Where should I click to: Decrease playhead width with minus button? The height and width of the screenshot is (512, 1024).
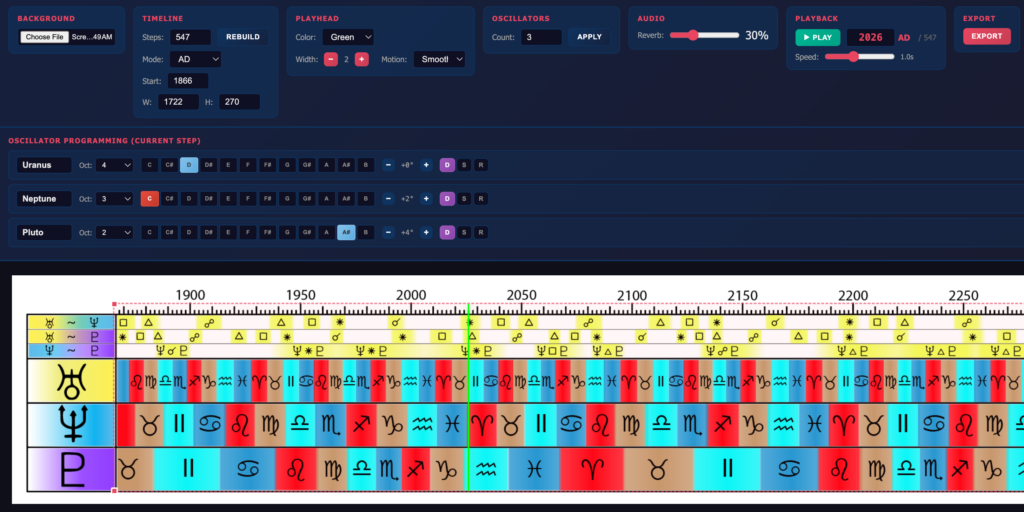[x=331, y=60]
